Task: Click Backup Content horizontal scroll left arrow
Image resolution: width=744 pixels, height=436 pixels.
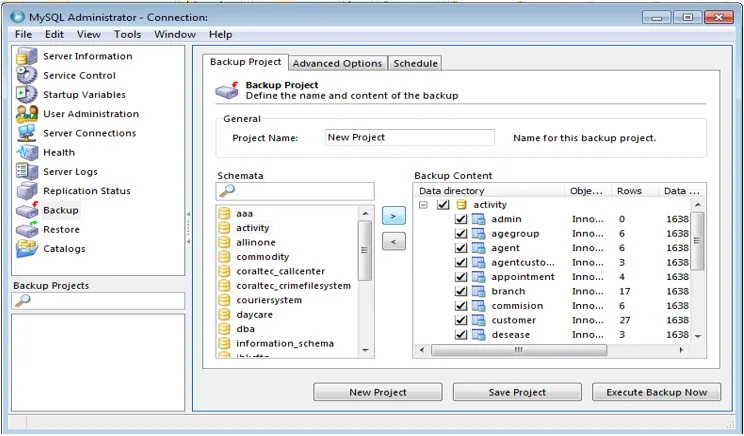Action: (x=422, y=350)
